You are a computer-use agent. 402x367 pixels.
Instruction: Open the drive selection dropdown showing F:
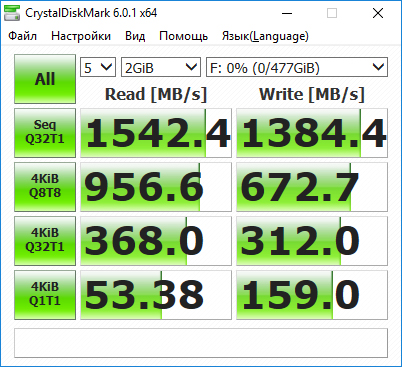coord(297,67)
